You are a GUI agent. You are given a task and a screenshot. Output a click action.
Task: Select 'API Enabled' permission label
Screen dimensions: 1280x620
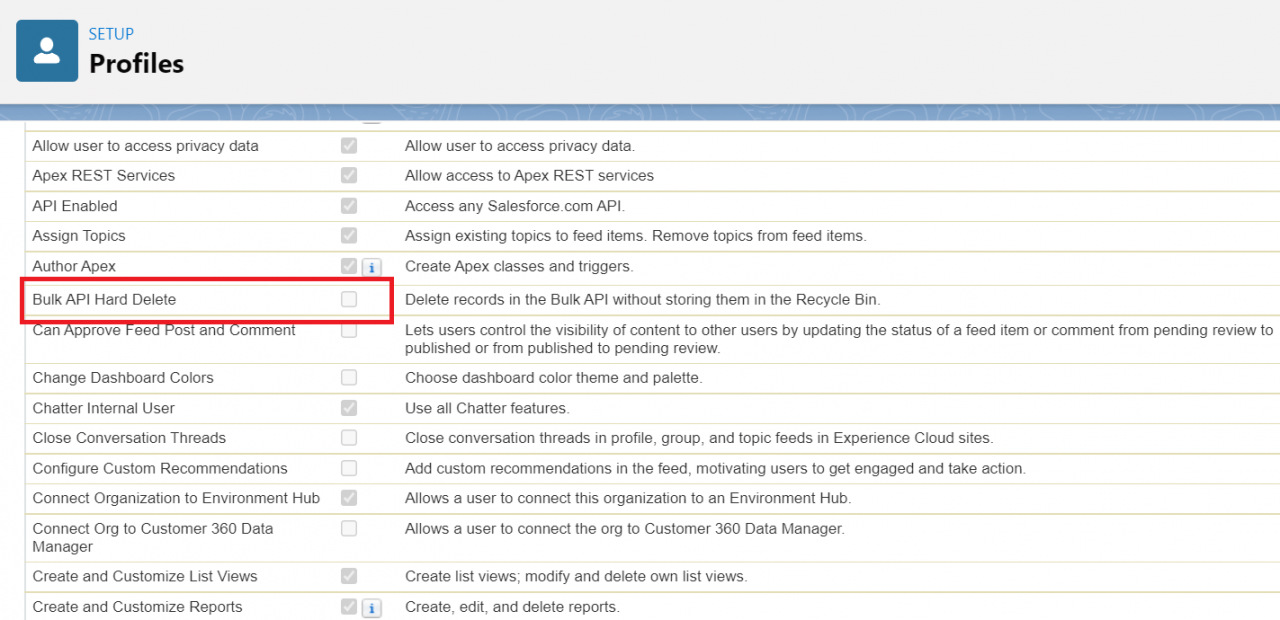click(75, 206)
